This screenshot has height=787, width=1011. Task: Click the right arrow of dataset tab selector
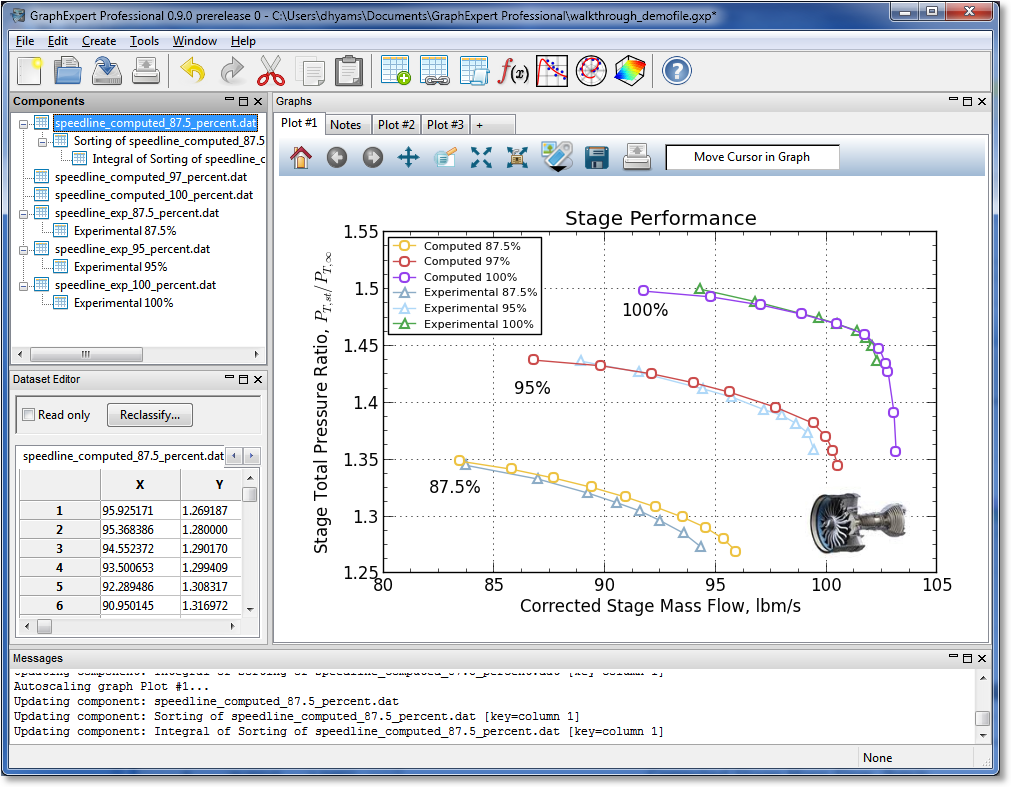click(251, 456)
